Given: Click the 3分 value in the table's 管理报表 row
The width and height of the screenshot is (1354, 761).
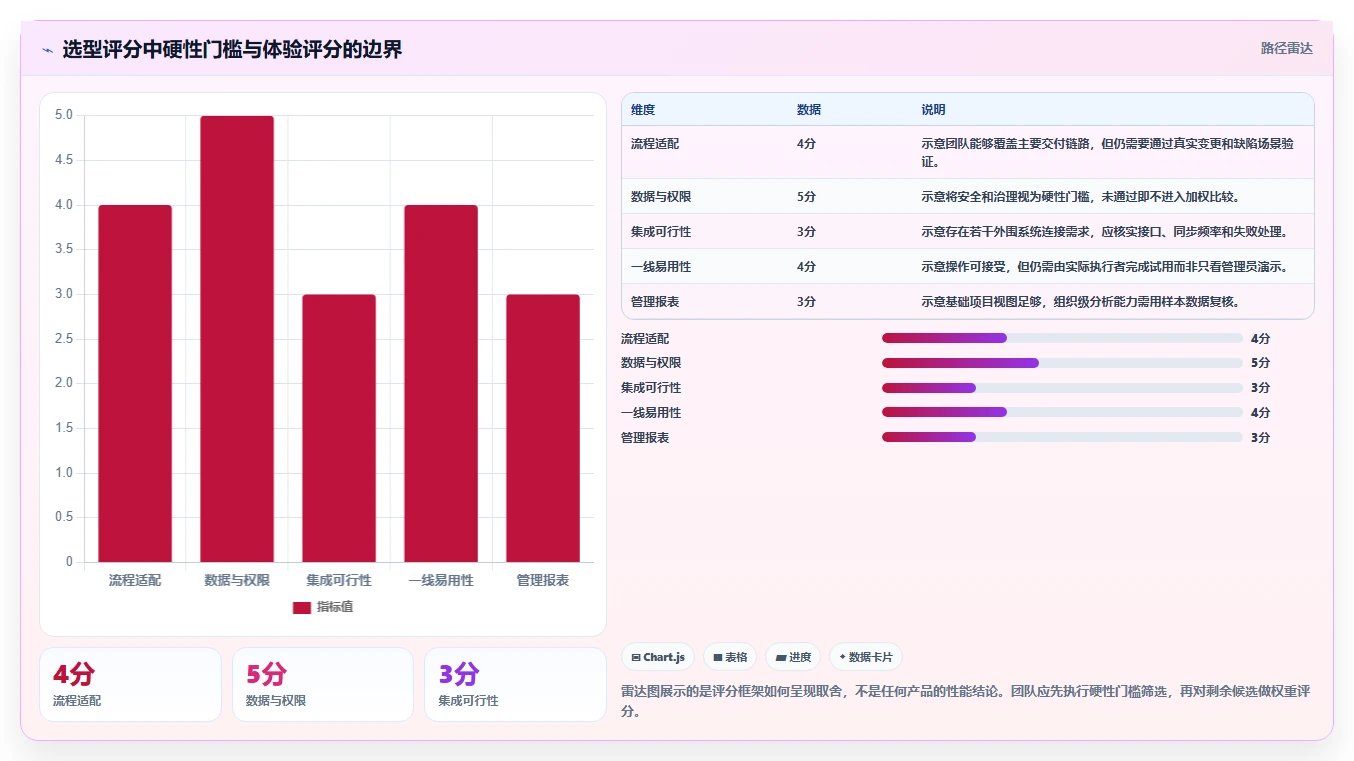Looking at the screenshot, I should (x=806, y=302).
